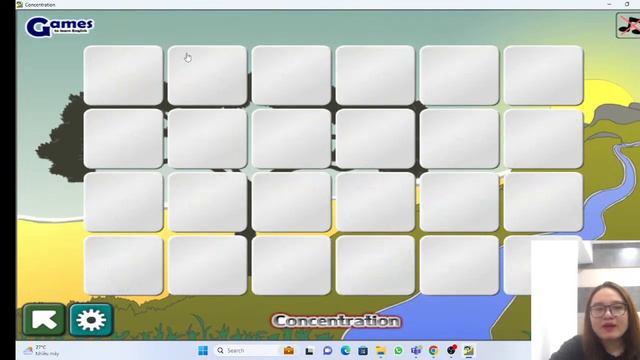This screenshot has height=360, width=640.
Task: Click the webcam video of the presenter
Action: coord(585,300)
